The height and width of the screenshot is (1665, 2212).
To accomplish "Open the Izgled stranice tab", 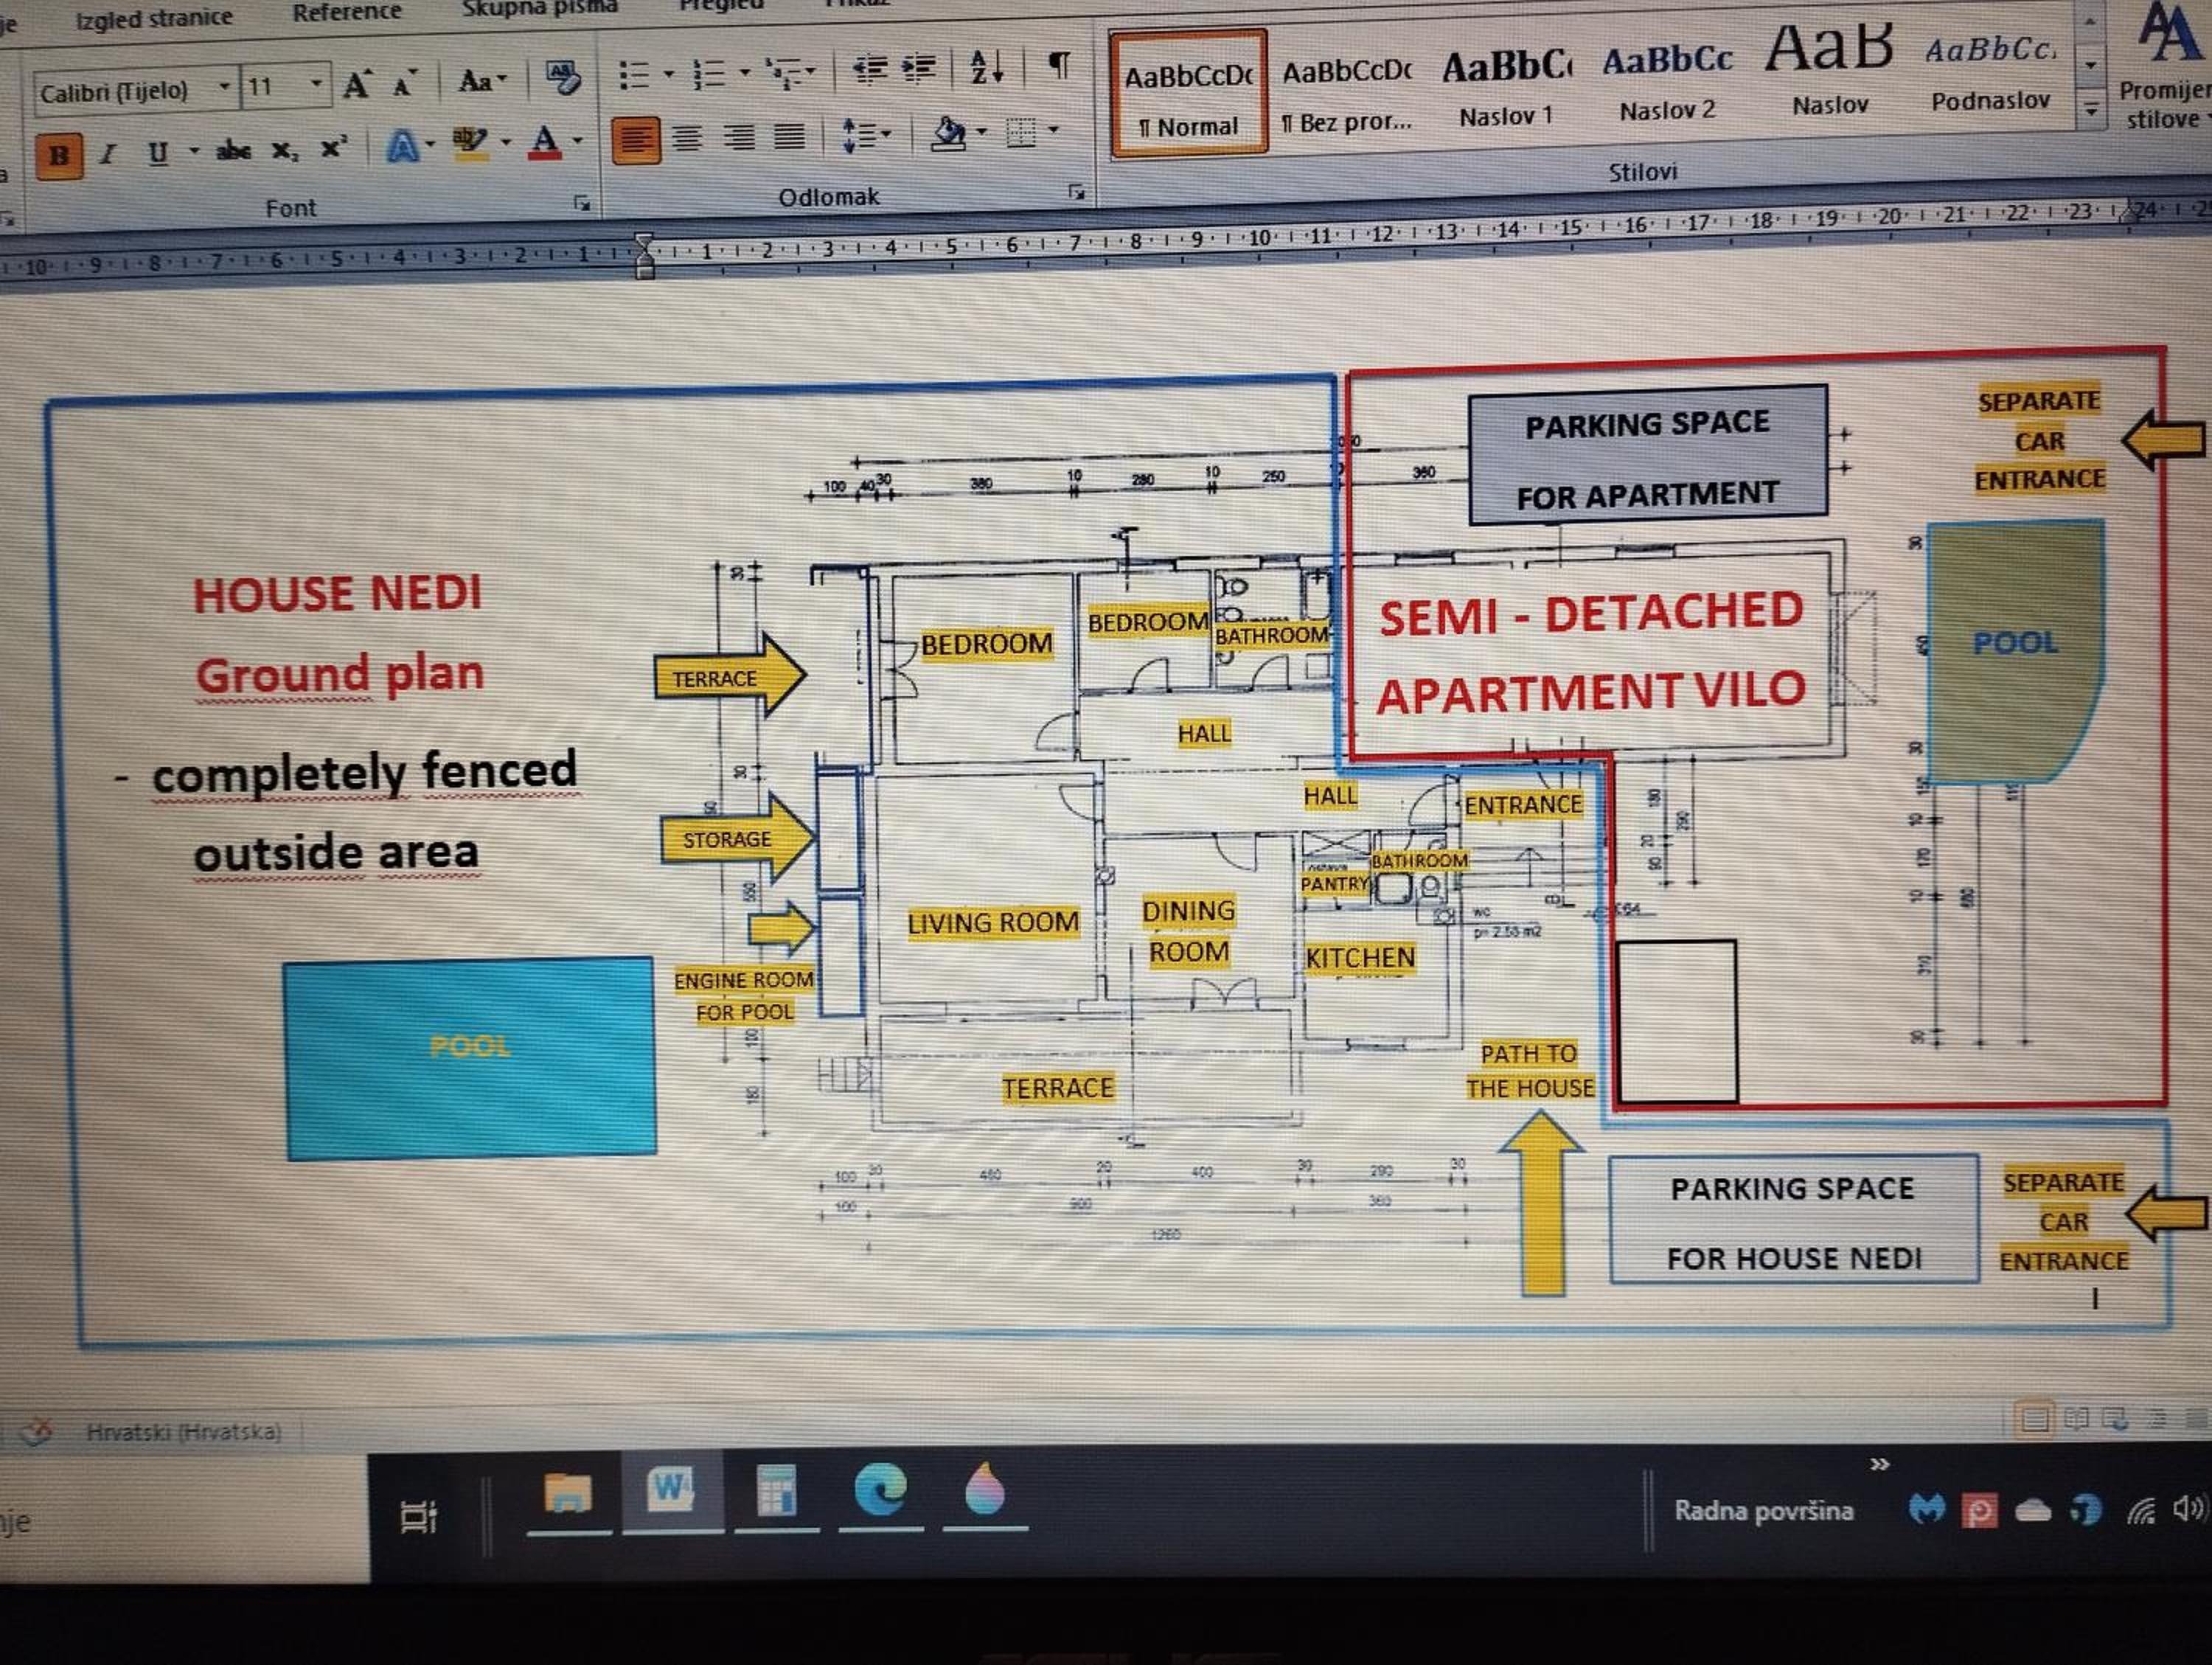I will [x=154, y=18].
